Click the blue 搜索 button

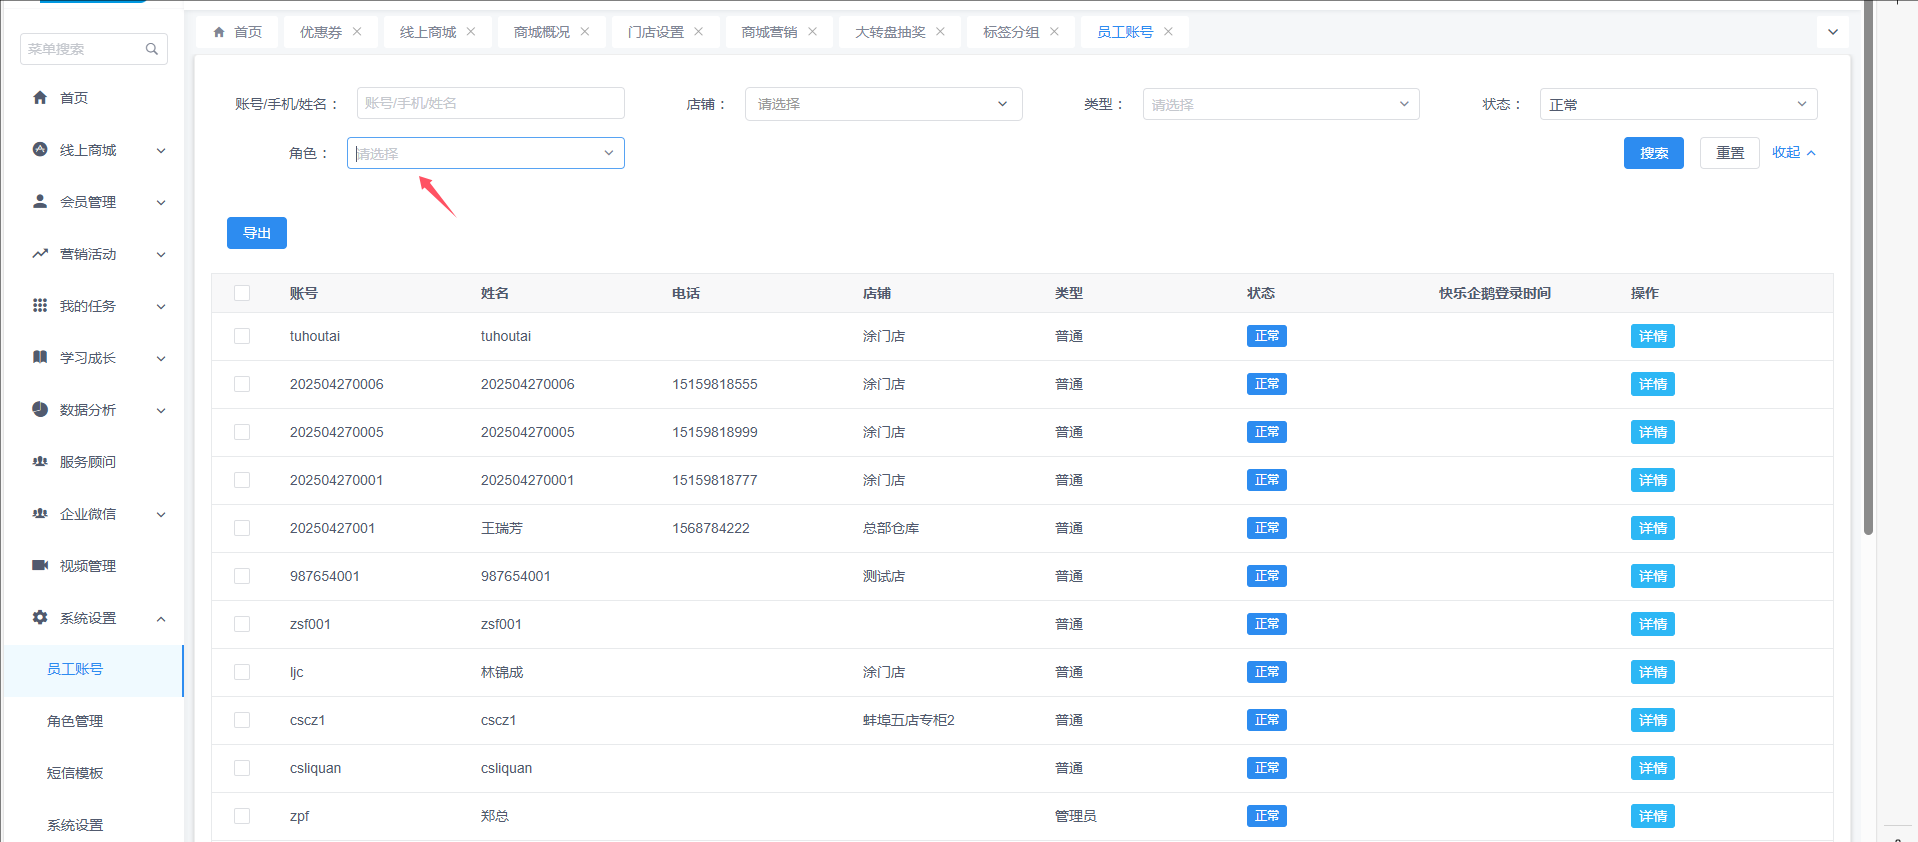click(1653, 153)
